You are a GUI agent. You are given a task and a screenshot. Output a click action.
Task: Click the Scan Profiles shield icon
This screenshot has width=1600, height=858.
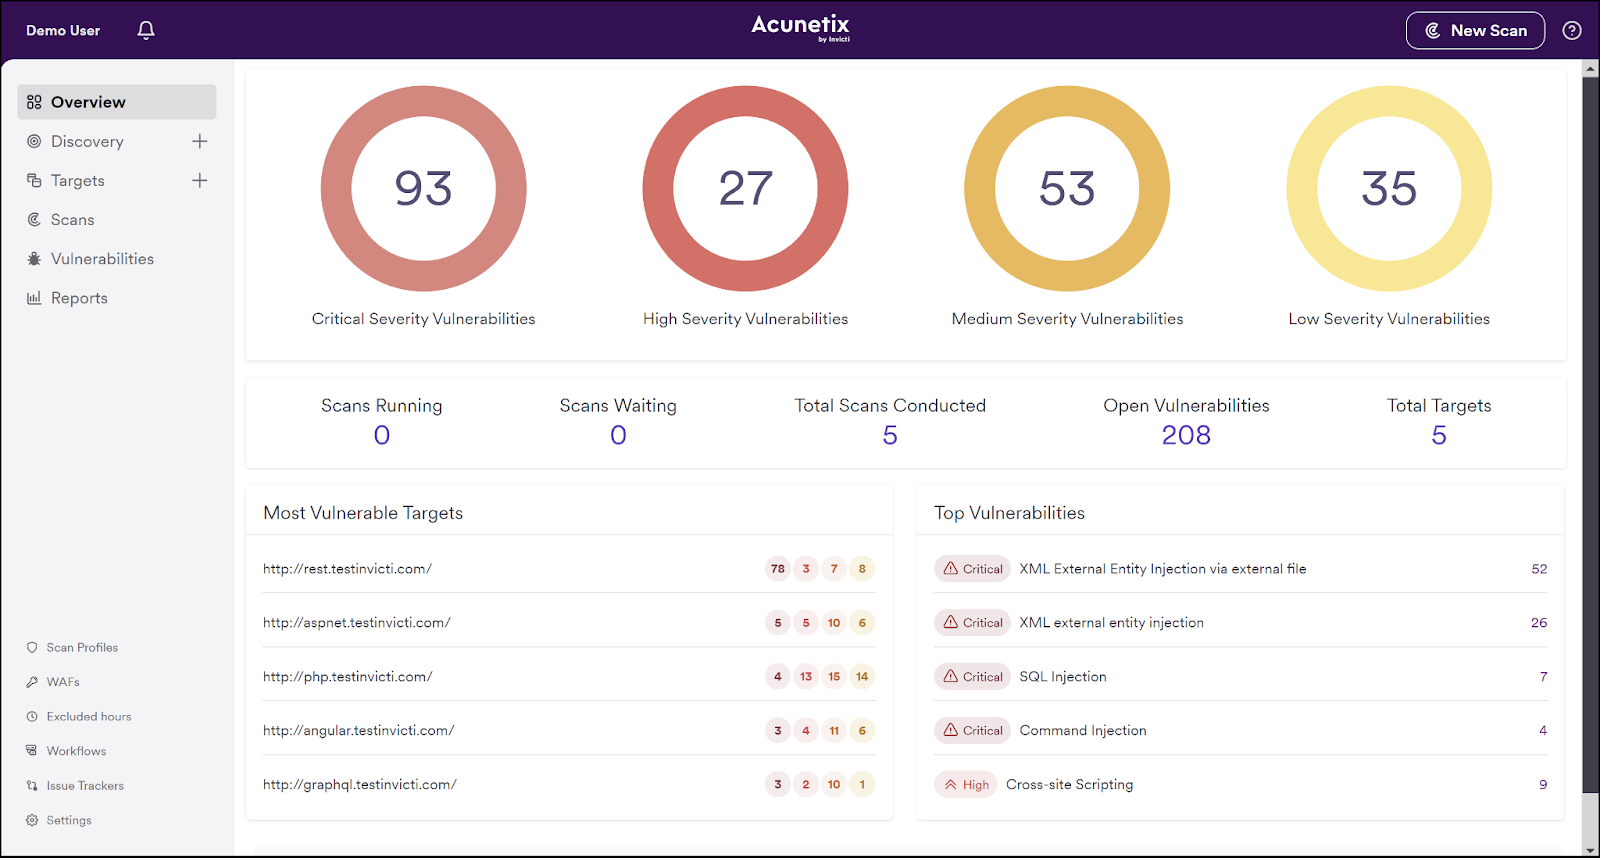coord(32,647)
